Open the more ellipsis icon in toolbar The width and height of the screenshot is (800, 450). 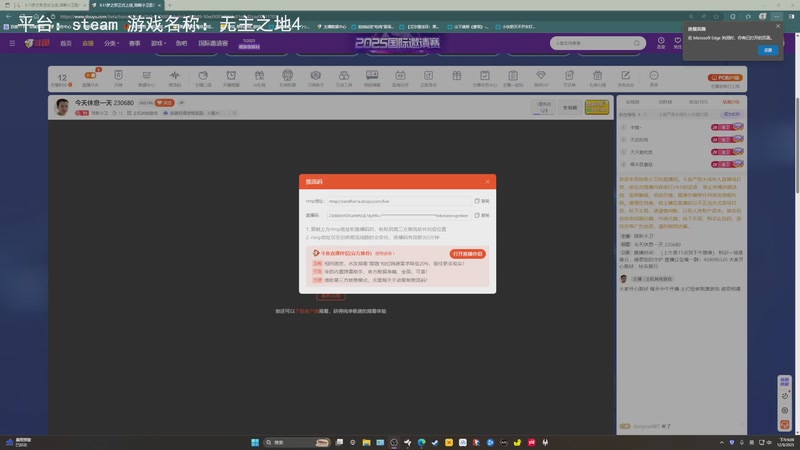click(x=654, y=76)
